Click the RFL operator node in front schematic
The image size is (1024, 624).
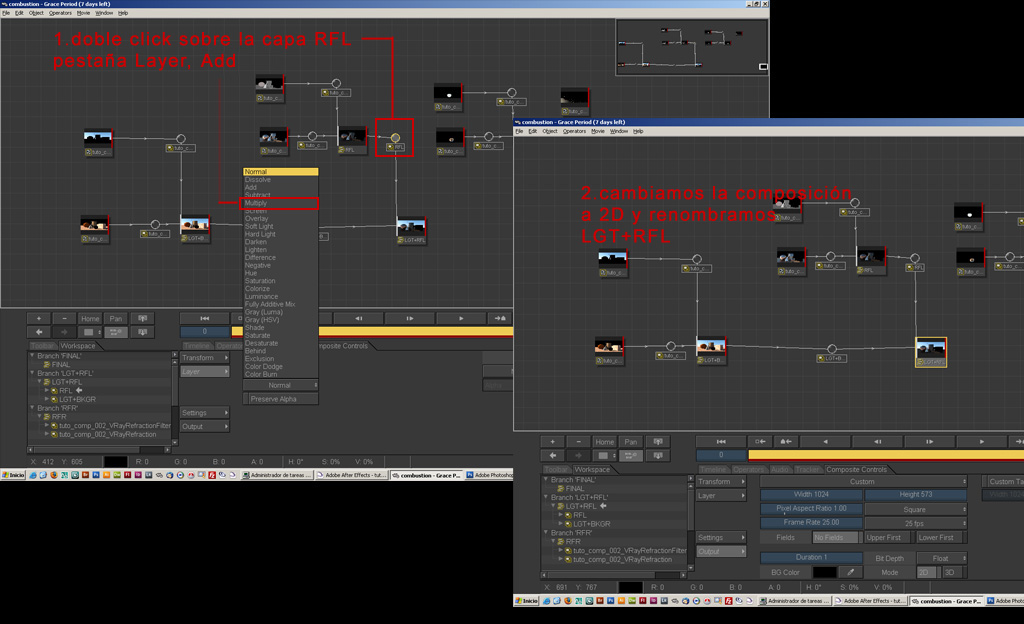click(915, 258)
